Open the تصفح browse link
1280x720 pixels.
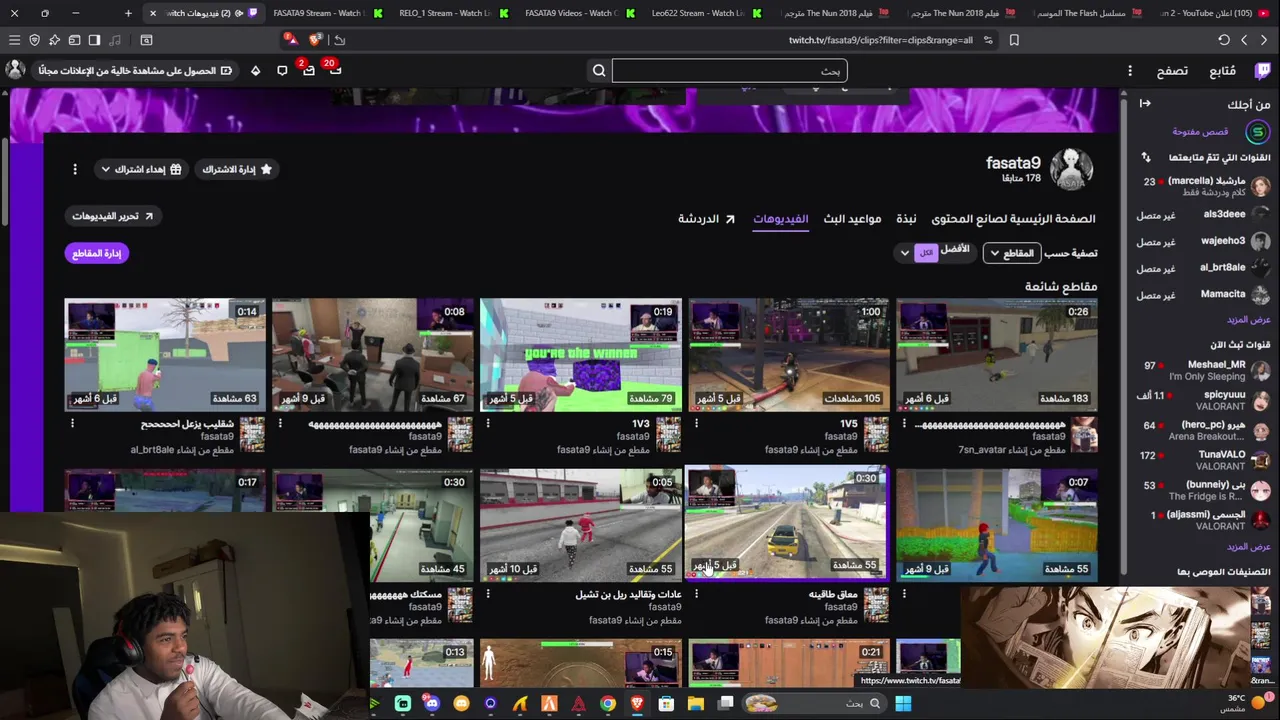1172,71
